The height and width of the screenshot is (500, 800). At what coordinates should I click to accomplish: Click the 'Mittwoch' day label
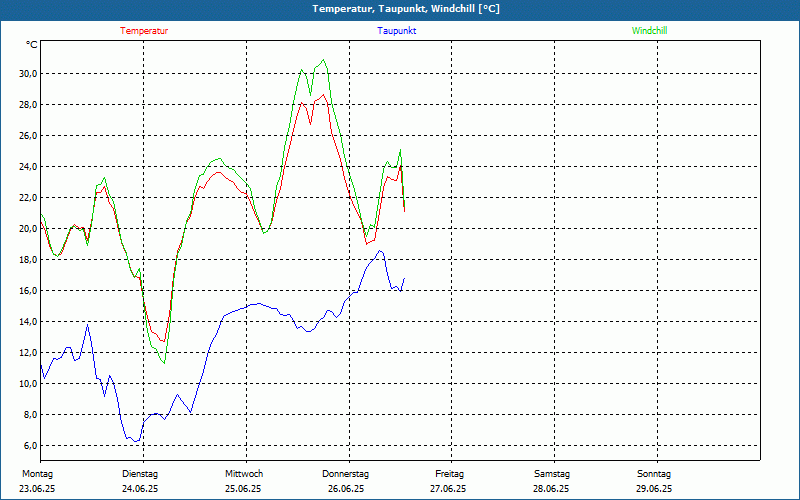coord(244,474)
